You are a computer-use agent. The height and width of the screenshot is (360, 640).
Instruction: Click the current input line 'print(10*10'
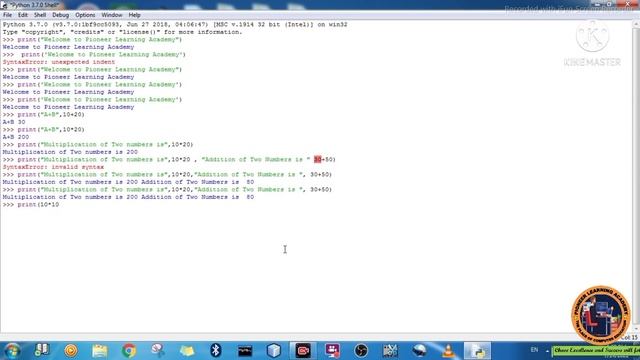(x=31, y=204)
